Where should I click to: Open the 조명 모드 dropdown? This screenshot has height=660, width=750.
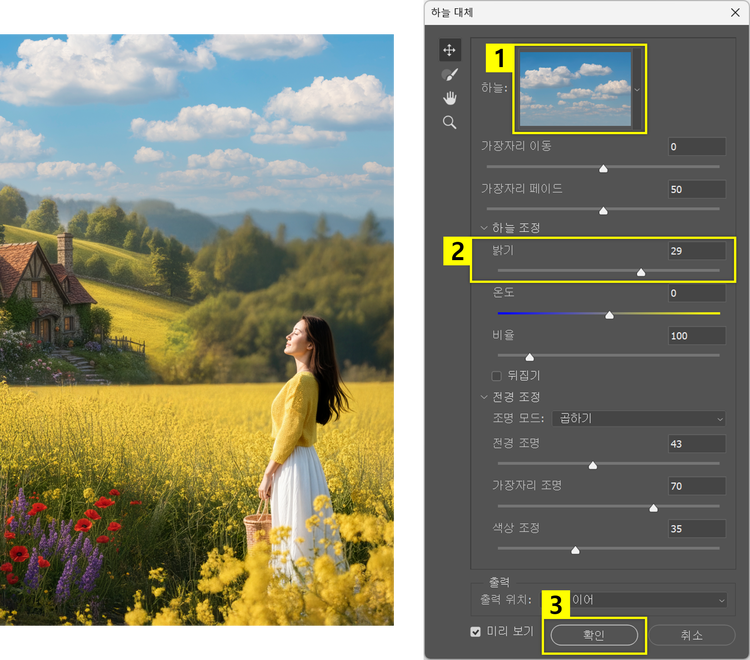638,418
